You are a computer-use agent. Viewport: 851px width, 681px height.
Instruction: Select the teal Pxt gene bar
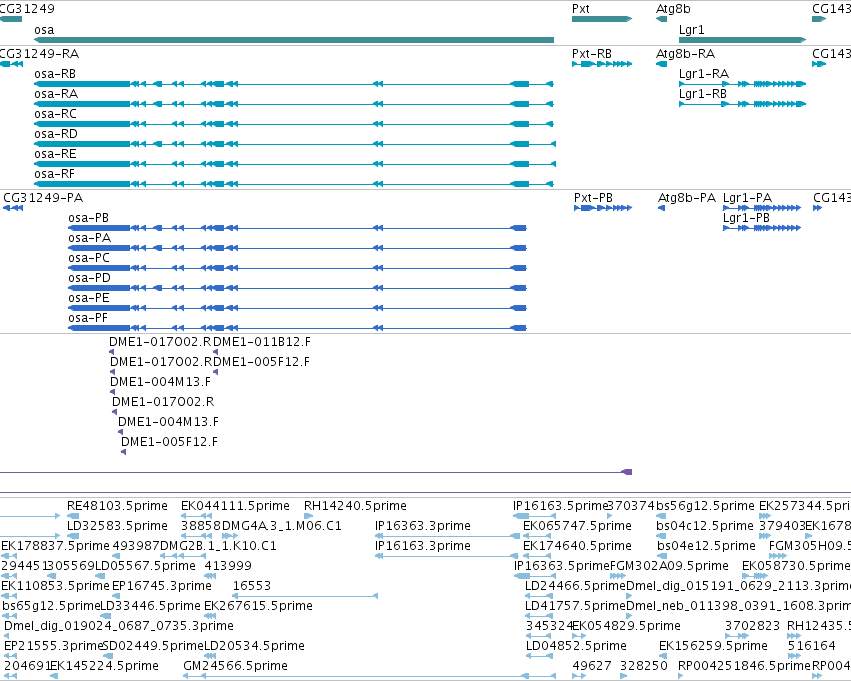tap(602, 19)
